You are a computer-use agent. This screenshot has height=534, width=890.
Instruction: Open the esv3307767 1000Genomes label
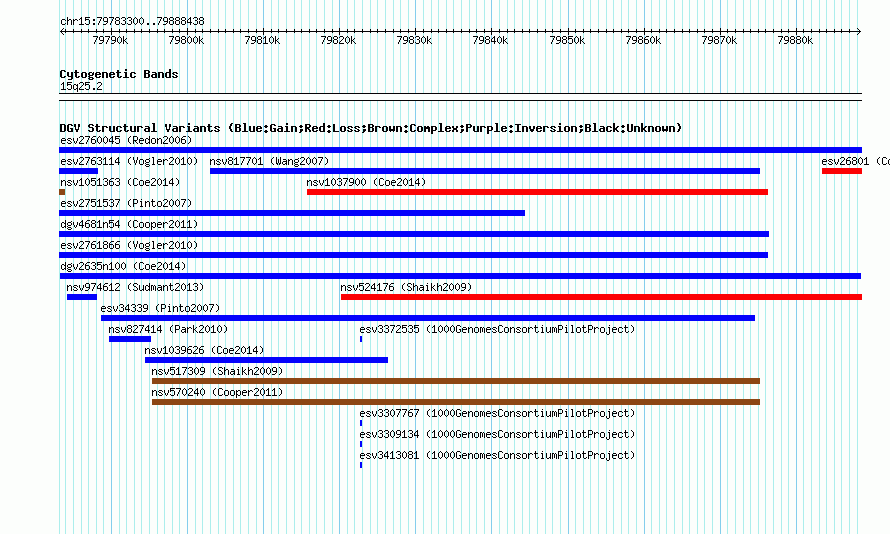point(497,413)
